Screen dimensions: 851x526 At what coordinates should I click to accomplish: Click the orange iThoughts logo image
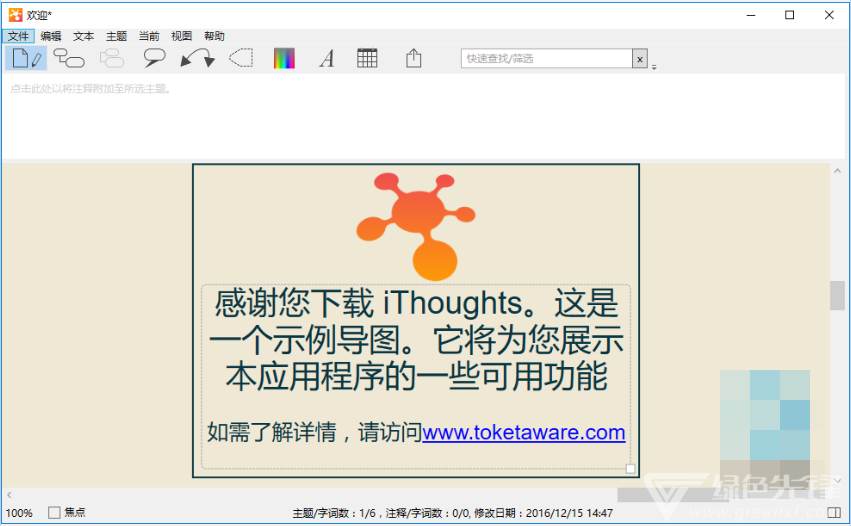click(x=416, y=226)
